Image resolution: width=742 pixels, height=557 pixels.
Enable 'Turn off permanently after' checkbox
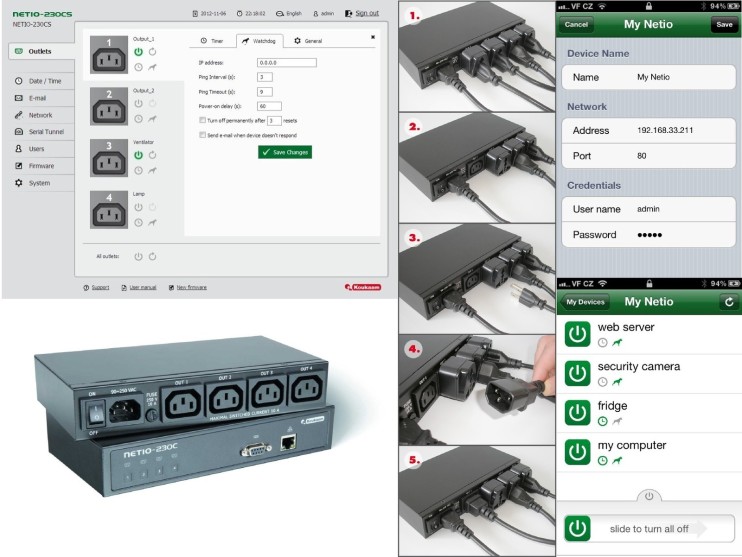tap(203, 119)
